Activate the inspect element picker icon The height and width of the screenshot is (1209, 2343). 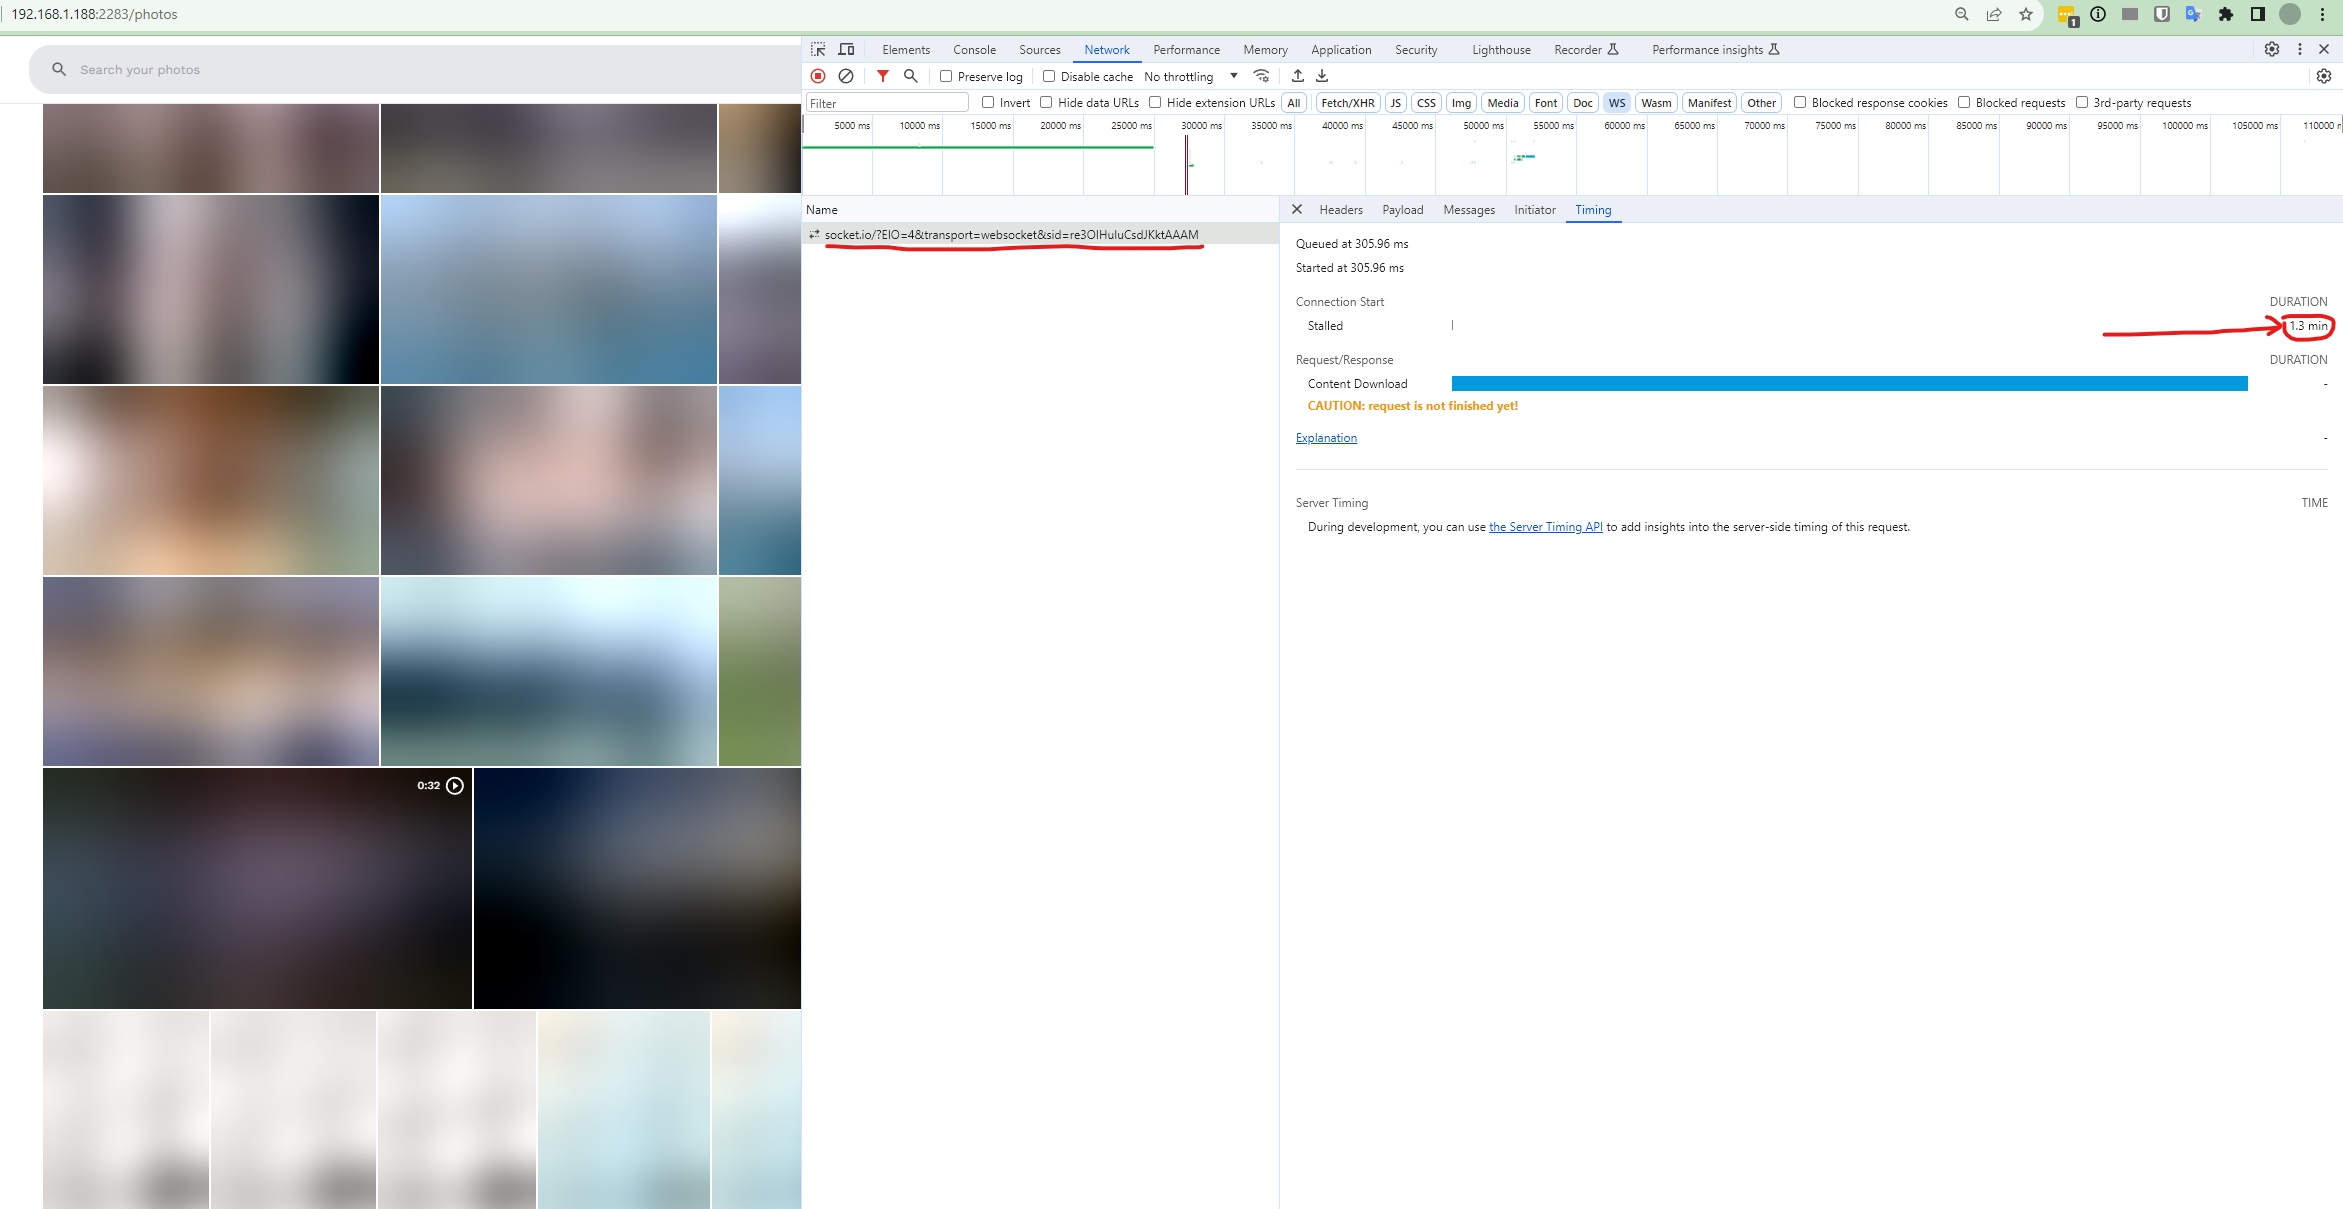tap(818, 49)
